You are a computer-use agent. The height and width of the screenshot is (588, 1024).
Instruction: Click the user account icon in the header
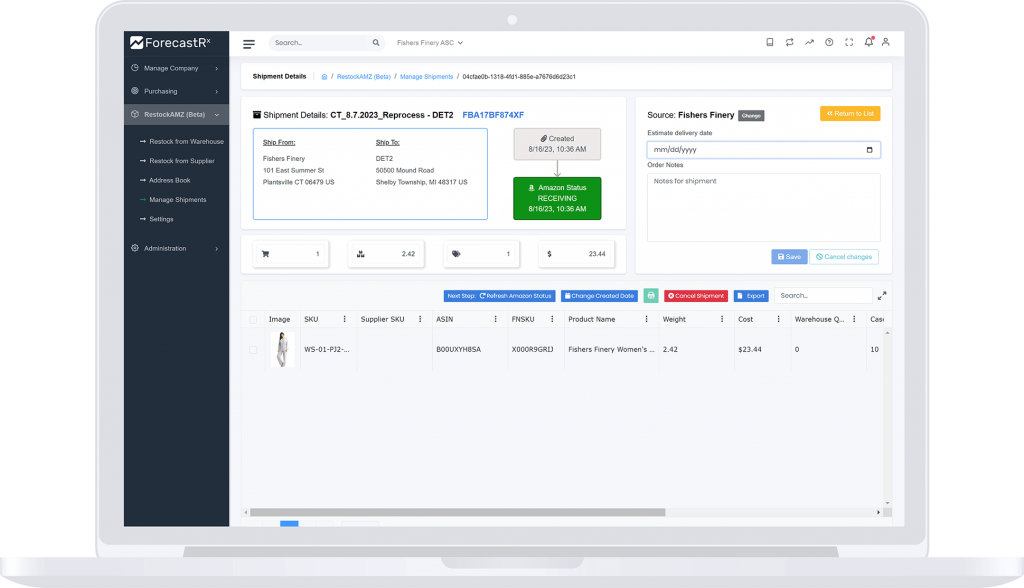click(x=888, y=43)
